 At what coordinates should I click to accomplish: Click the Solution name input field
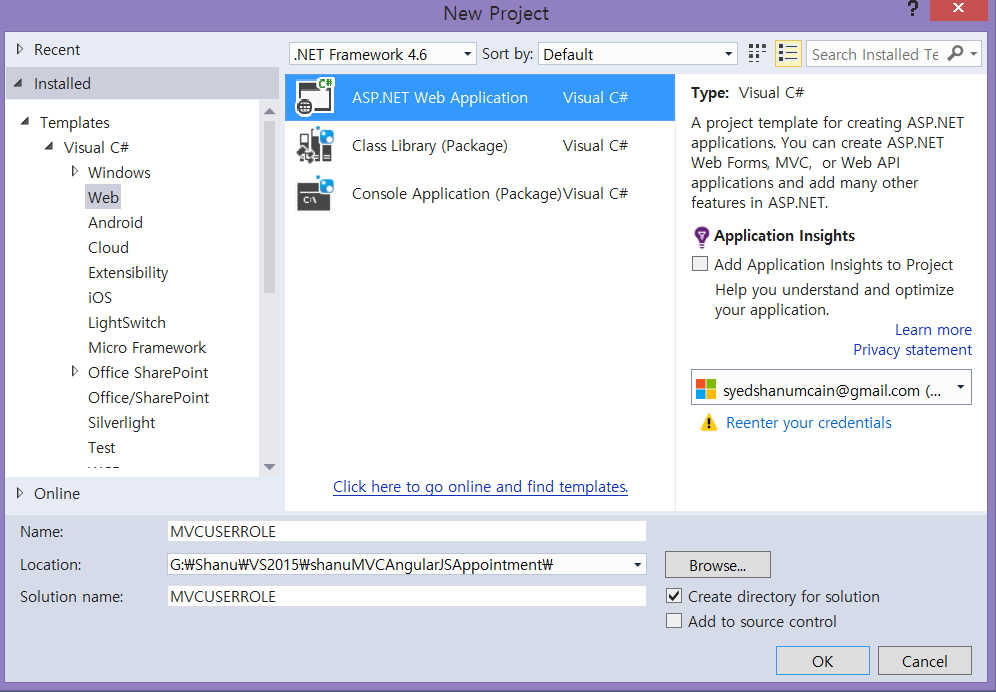407,596
